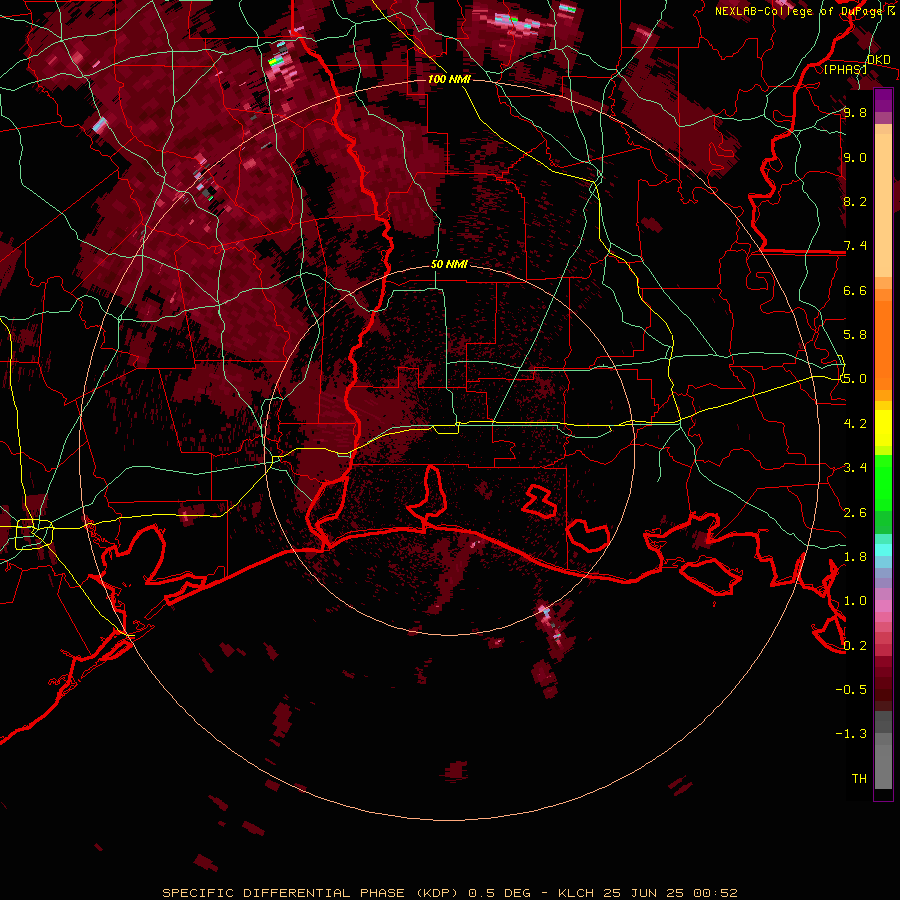900x900 pixels.
Task: Pick the cyan segment of the color bar
Action: (x=883, y=549)
